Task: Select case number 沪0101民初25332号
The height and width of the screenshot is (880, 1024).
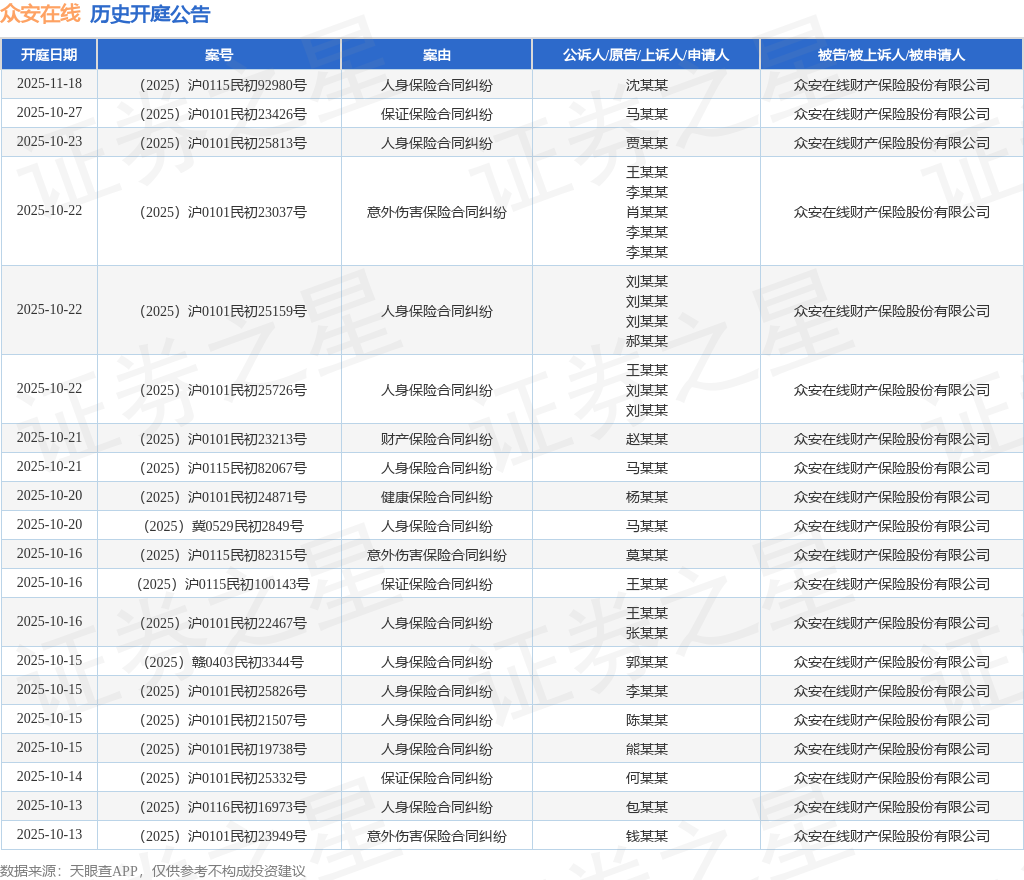Action: (x=247, y=778)
